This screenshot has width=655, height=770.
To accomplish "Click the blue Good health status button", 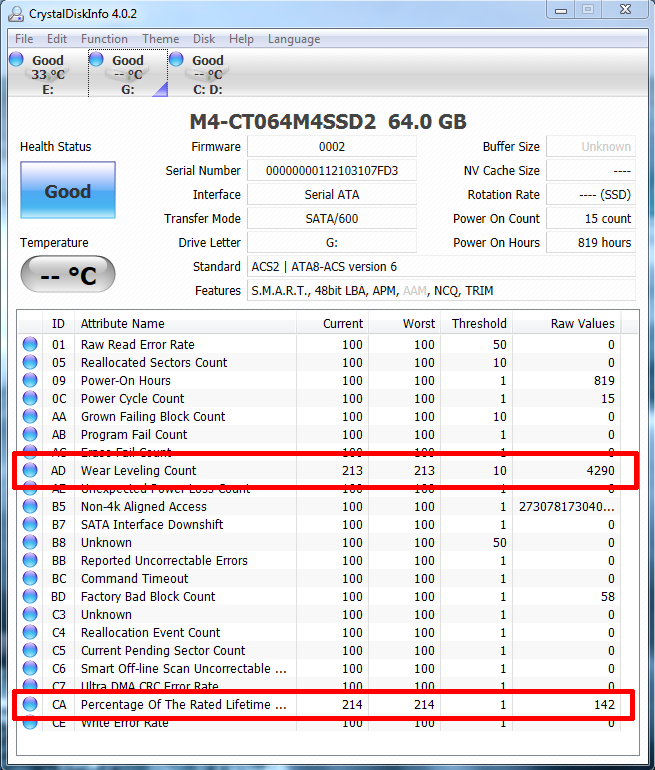I will [x=68, y=190].
